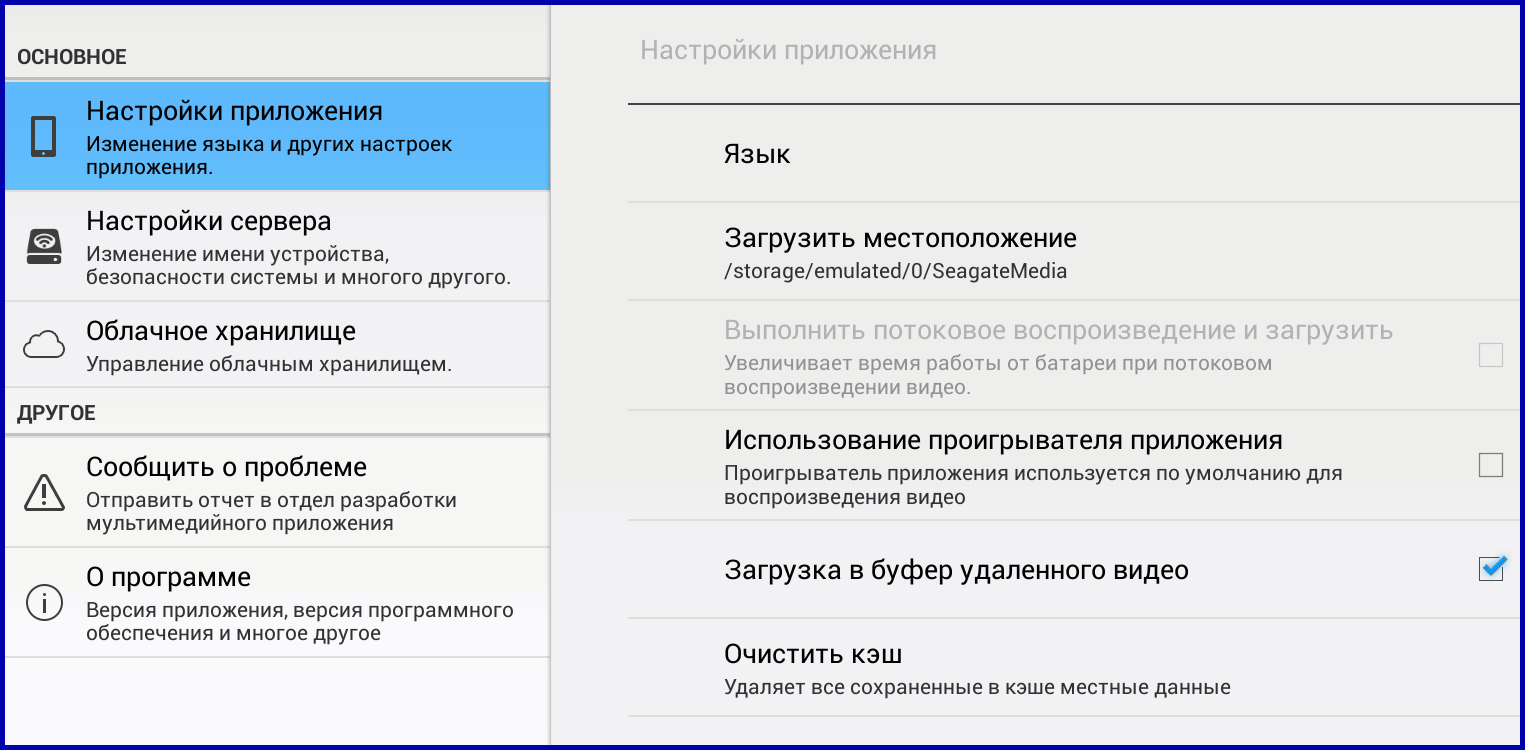This screenshot has width=1525, height=750.
Task: Select the Сообщить о проблеме menu title
Action: tap(226, 467)
